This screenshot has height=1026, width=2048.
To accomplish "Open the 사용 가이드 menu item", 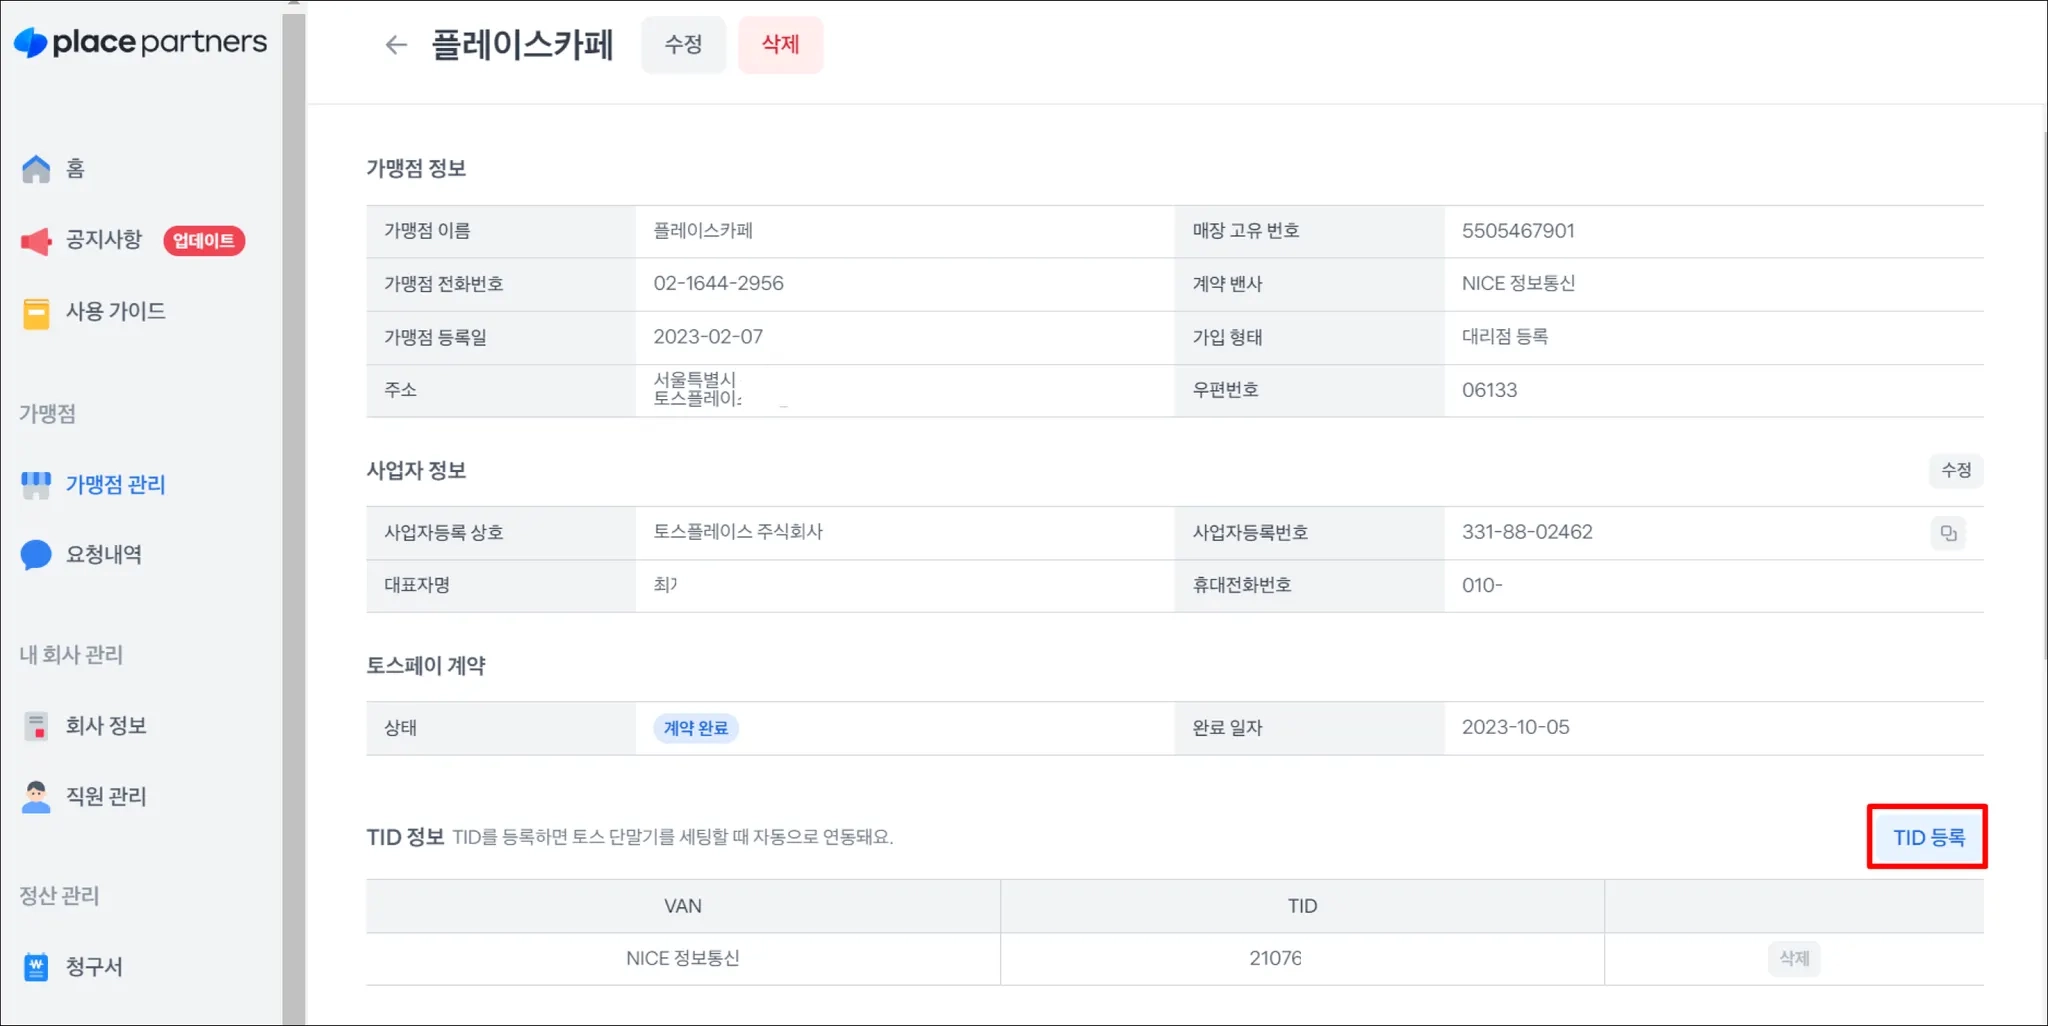I will (x=116, y=312).
